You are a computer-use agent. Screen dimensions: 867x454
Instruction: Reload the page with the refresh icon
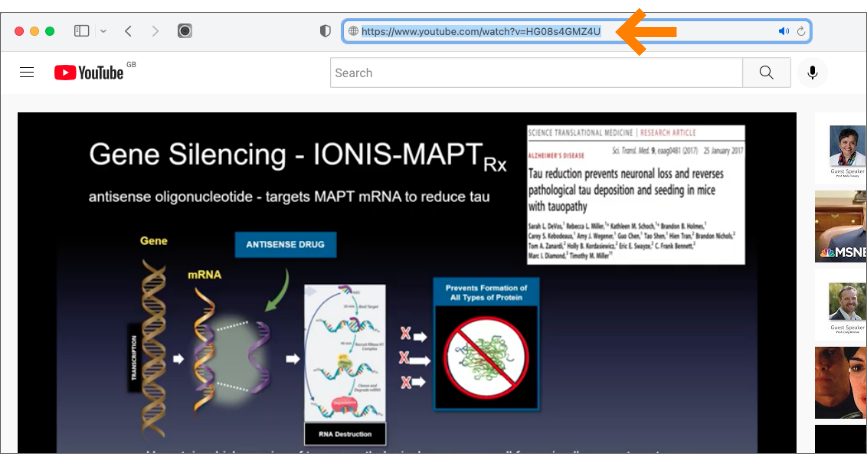801,31
